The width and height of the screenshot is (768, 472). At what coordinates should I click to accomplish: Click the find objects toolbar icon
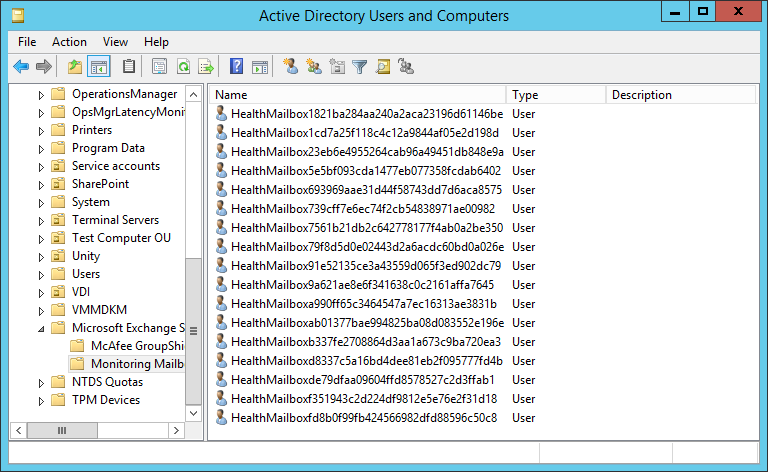coord(383,67)
